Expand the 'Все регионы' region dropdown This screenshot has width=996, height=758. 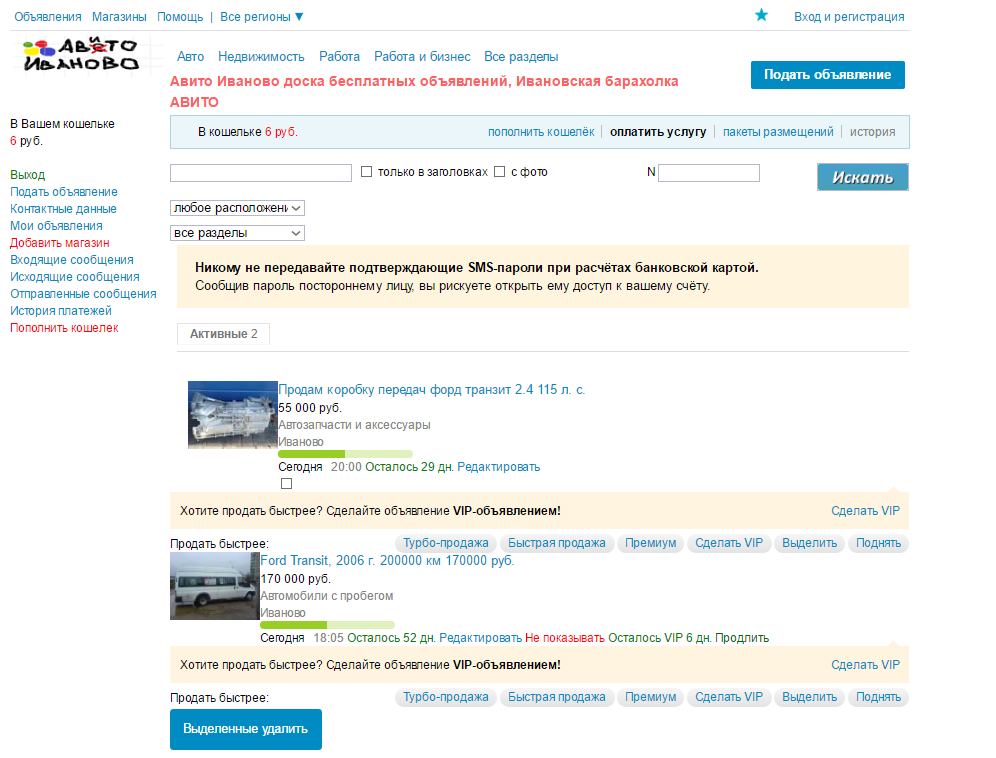click(262, 17)
